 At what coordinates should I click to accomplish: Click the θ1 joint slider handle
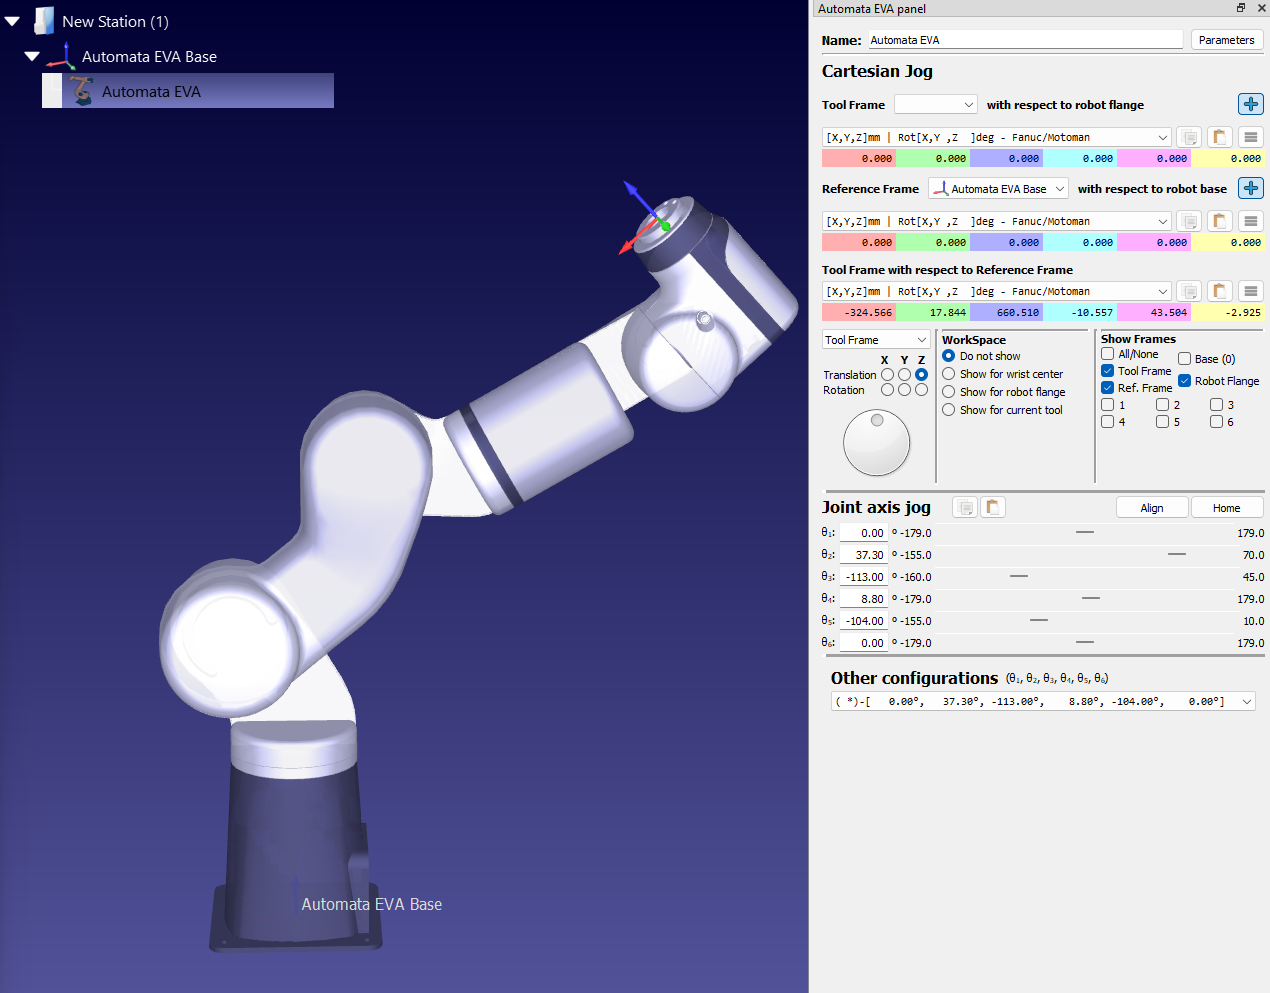(x=1085, y=532)
